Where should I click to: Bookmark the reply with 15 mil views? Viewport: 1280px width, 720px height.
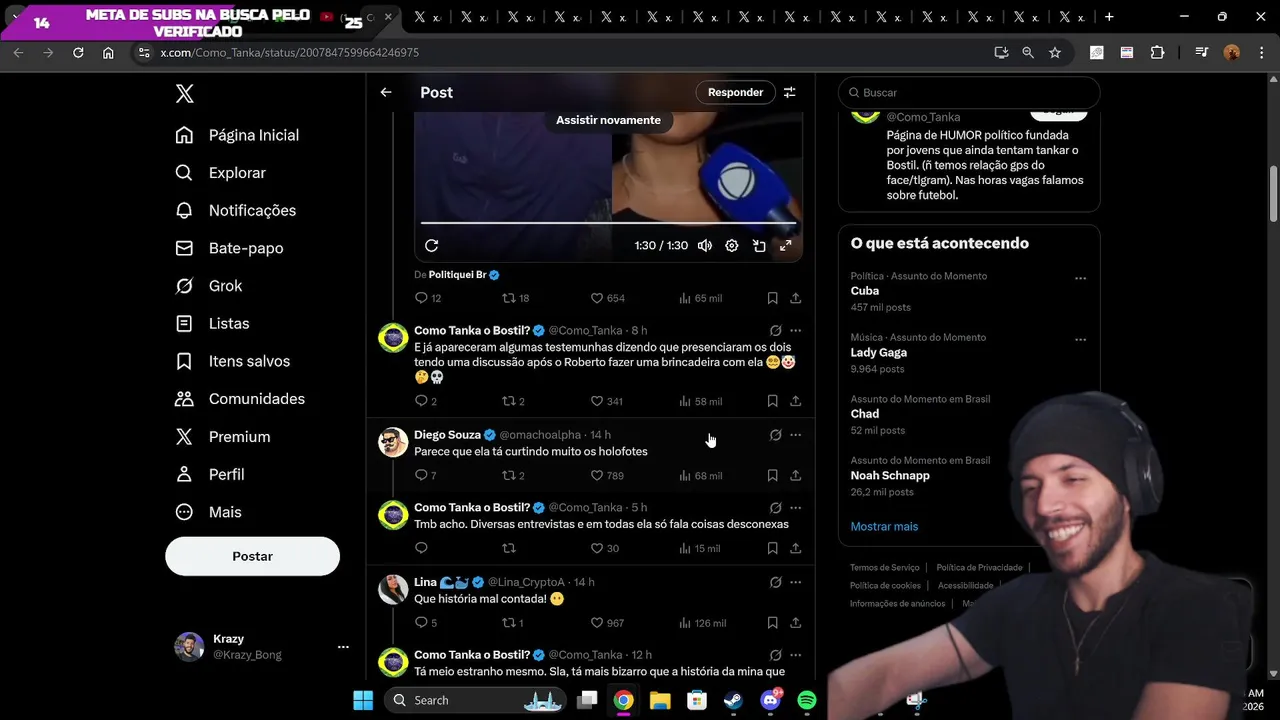(x=772, y=548)
